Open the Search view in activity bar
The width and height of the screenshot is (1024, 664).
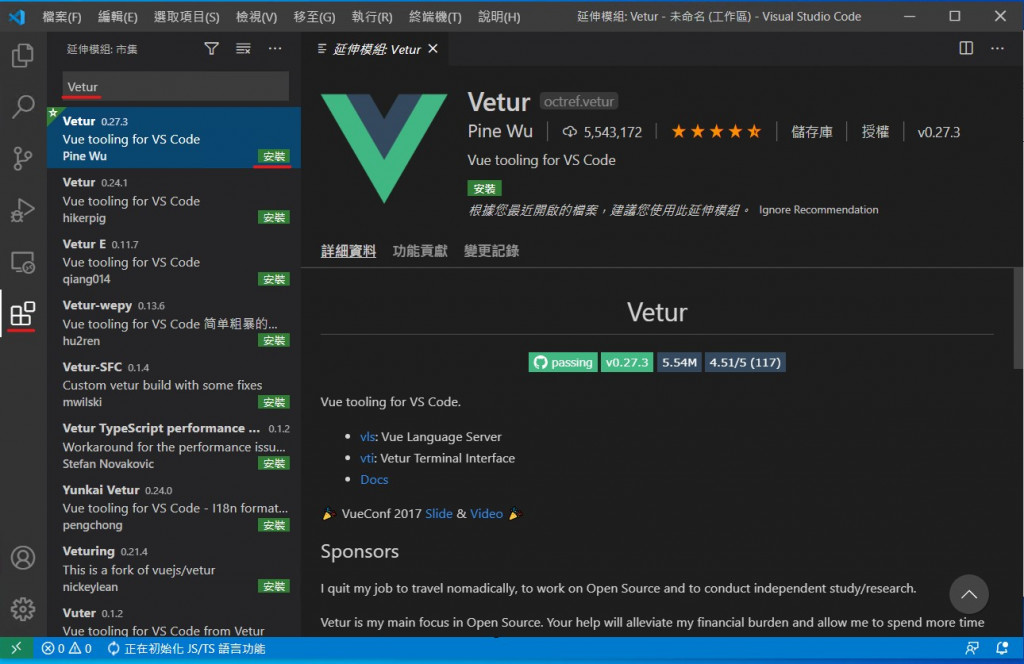[23, 106]
